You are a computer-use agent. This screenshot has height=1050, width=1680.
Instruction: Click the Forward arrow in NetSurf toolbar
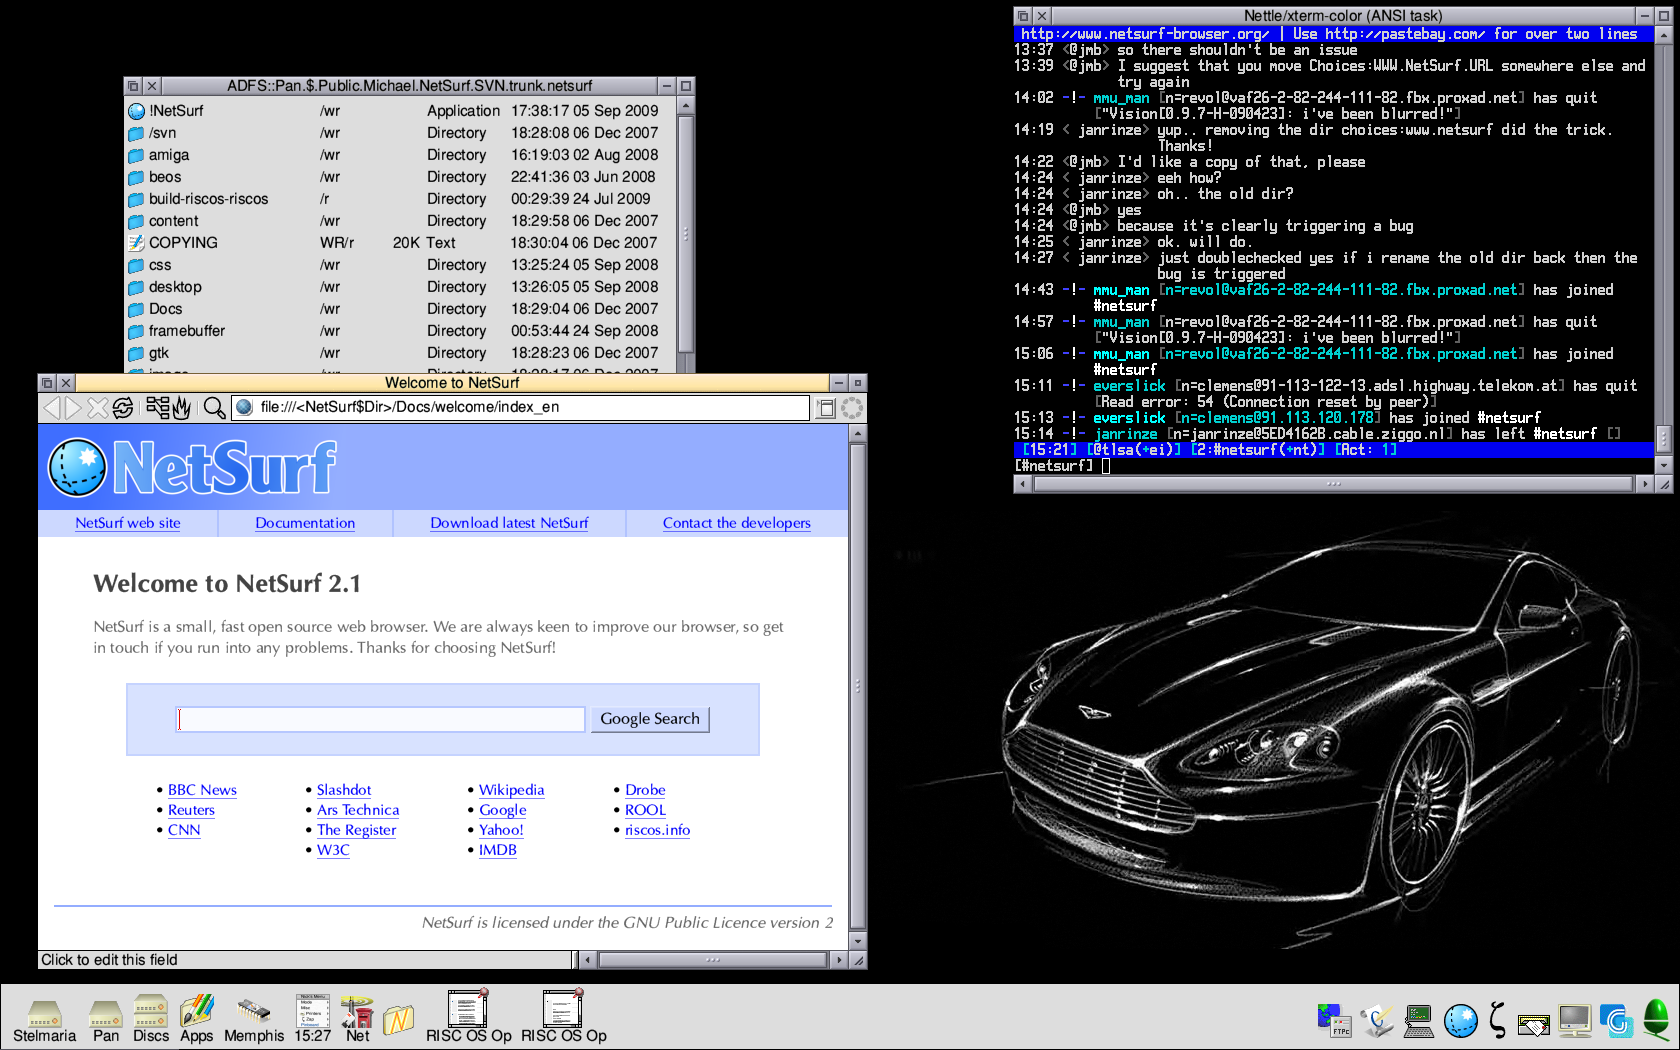(x=74, y=407)
